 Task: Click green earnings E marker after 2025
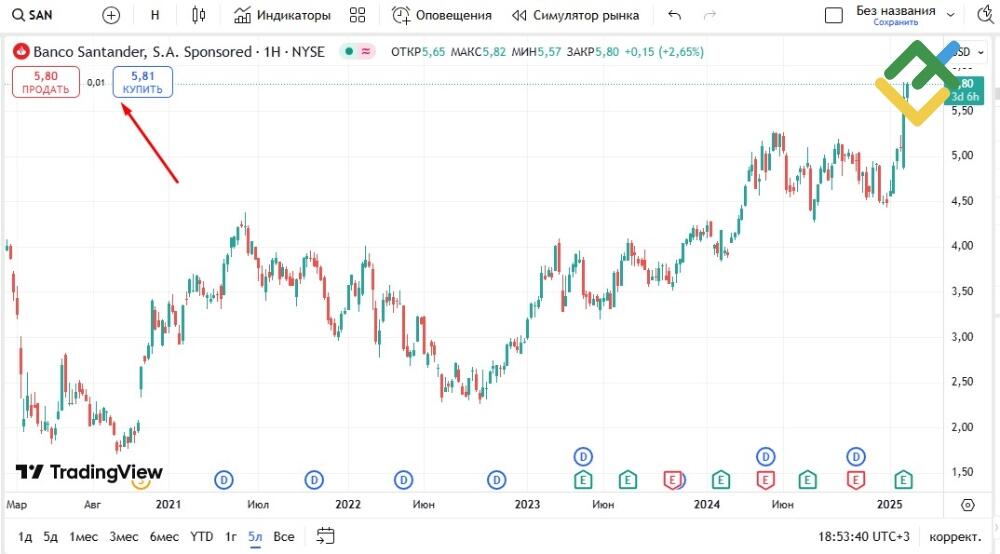tap(903, 479)
